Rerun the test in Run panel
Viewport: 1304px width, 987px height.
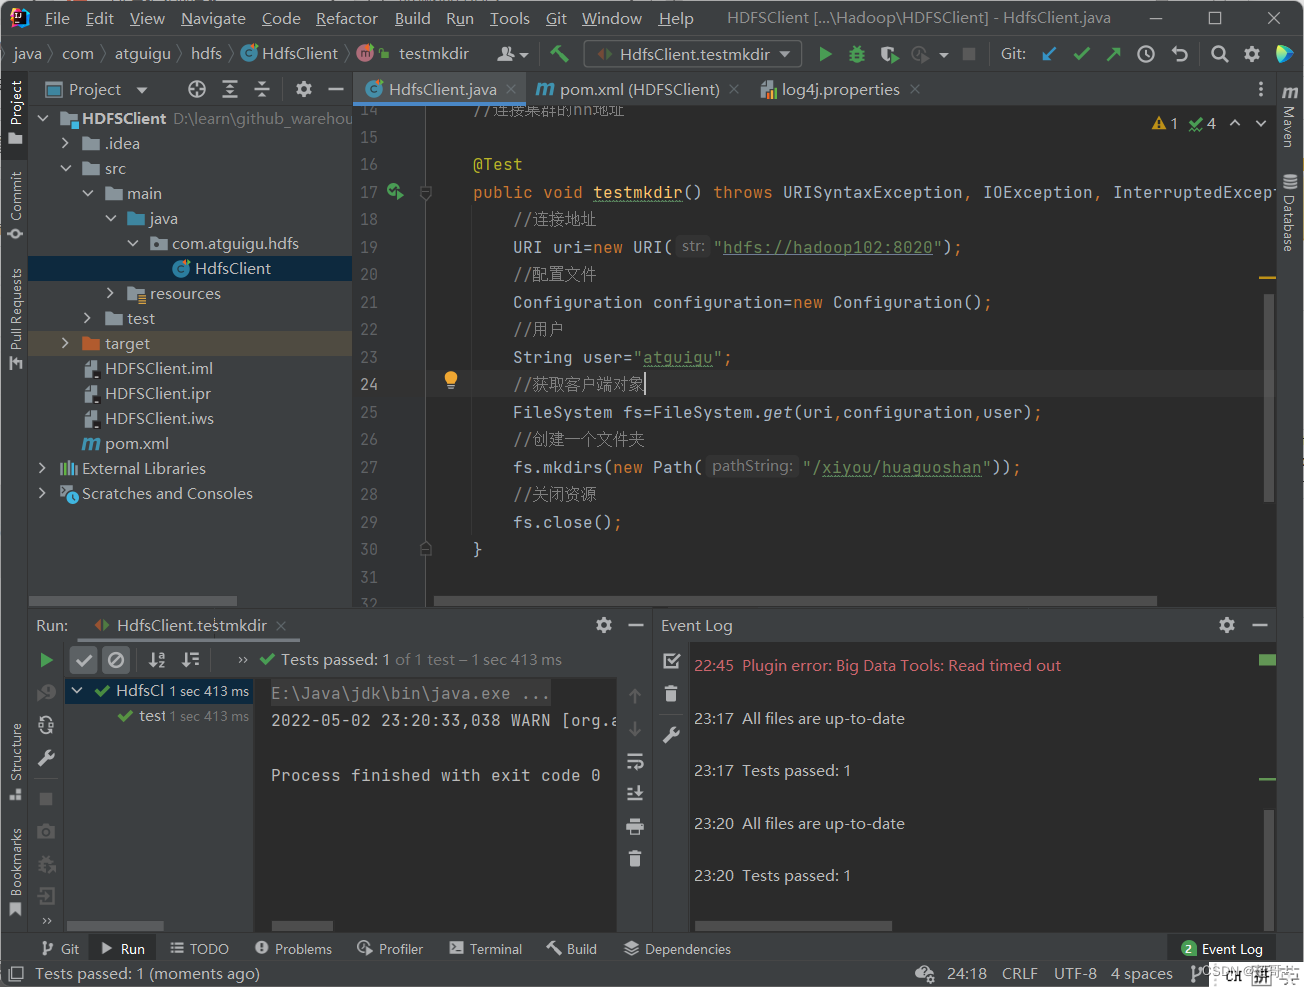(x=46, y=660)
